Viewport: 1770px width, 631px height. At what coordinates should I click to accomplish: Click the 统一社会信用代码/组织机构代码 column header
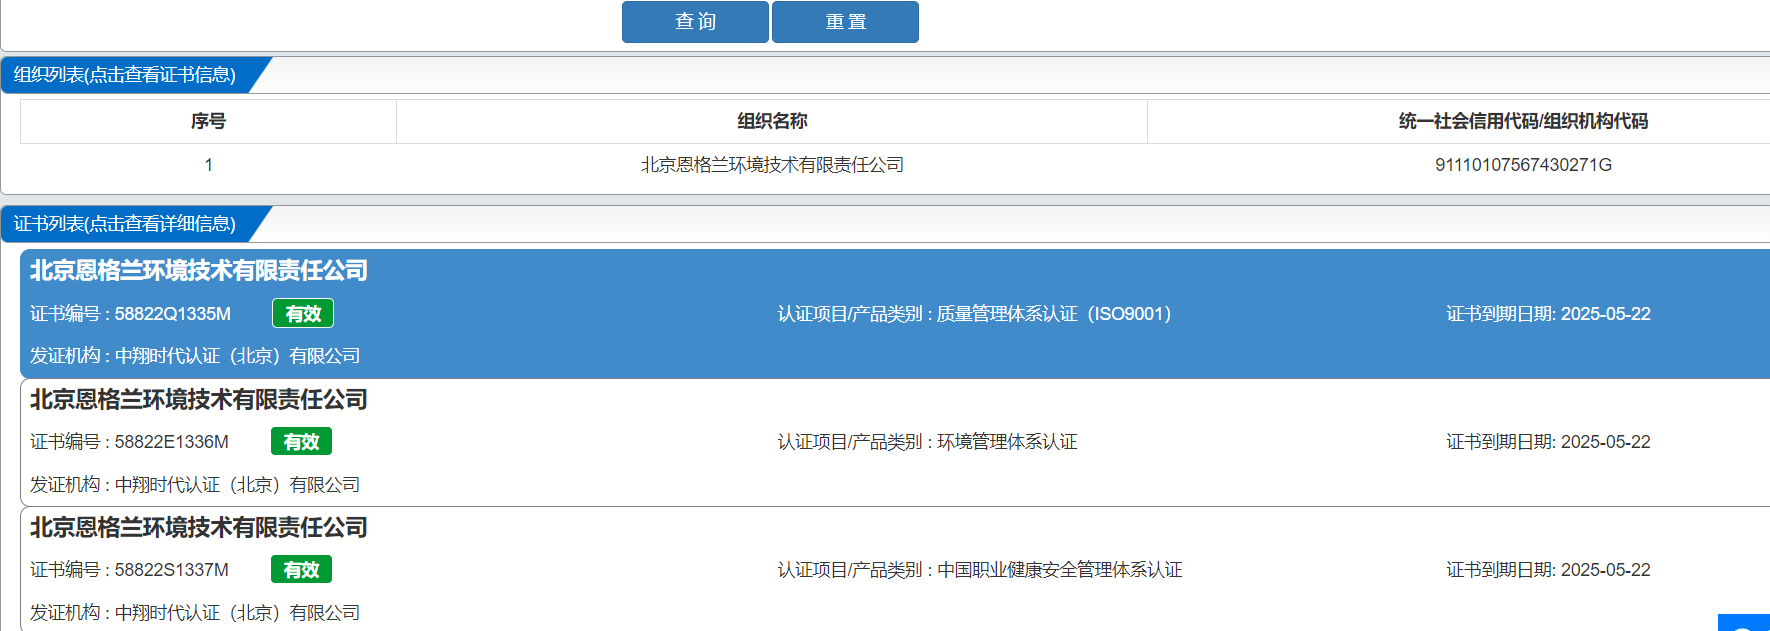[1523, 121]
